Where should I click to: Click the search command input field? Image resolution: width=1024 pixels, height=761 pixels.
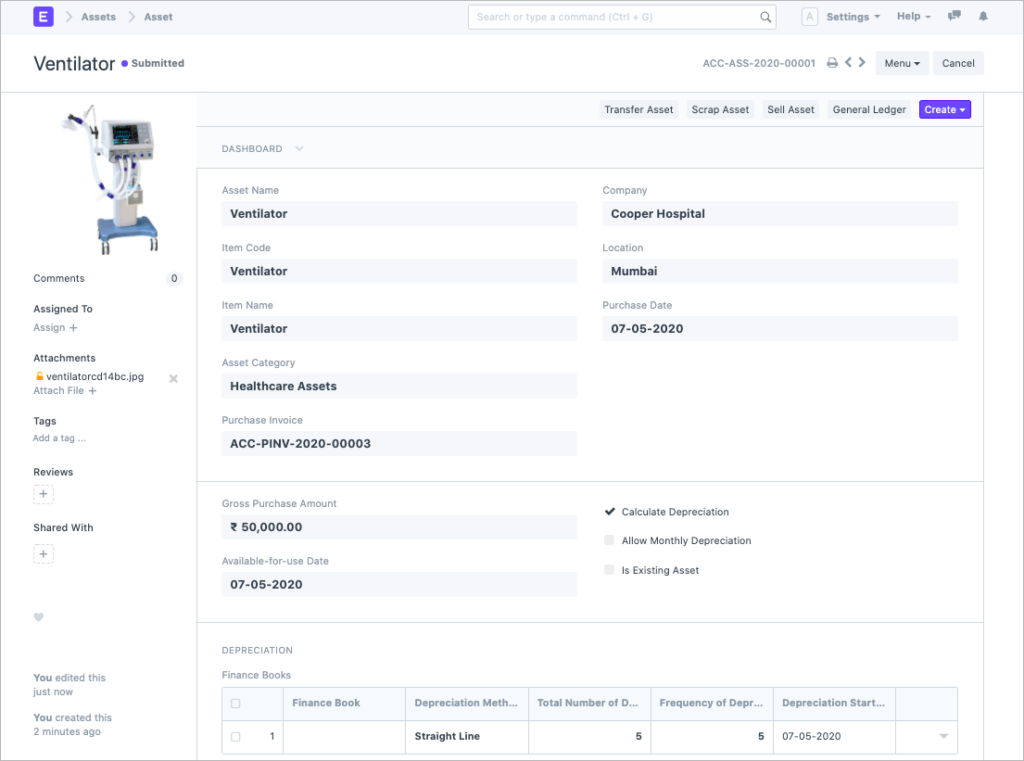pyautogui.click(x=615, y=17)
